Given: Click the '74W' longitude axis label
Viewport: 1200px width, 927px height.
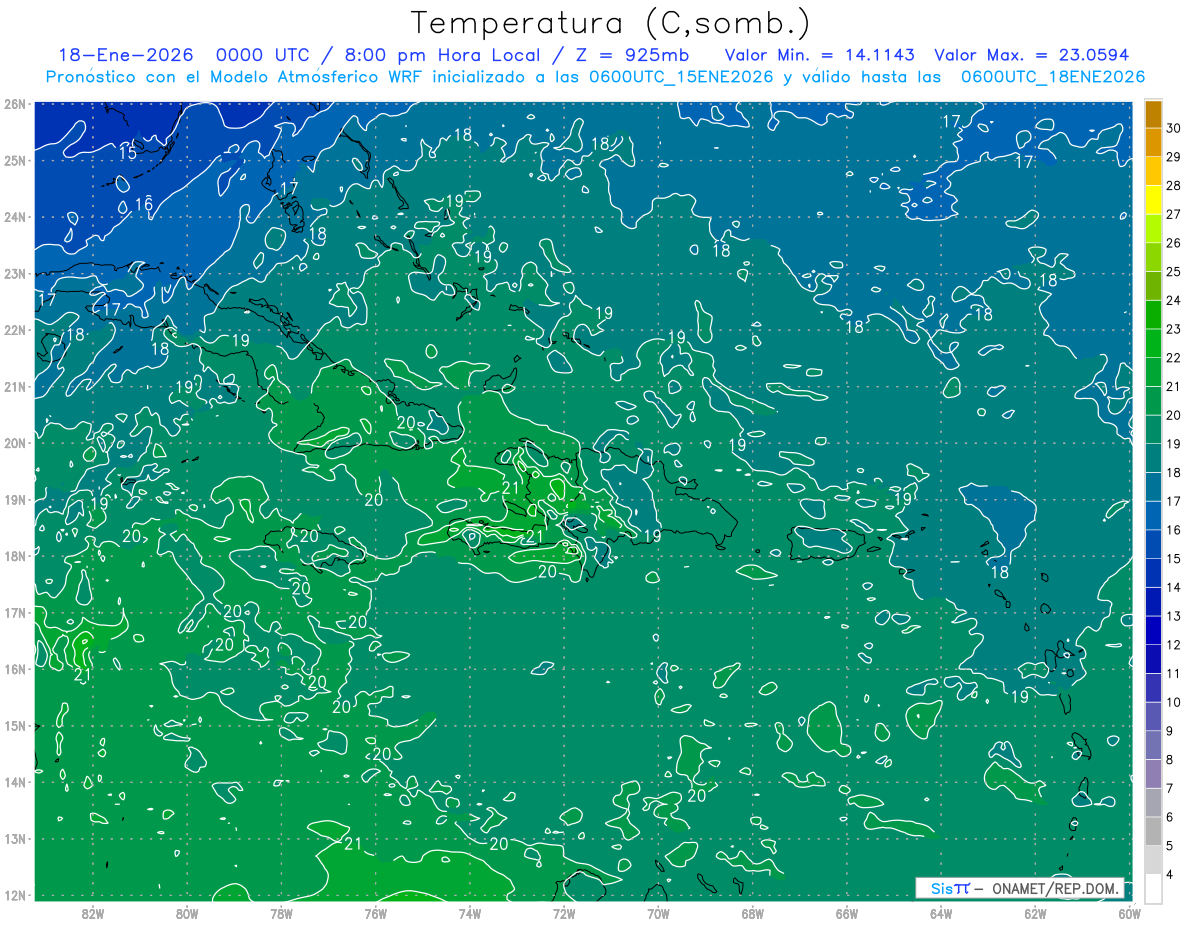Looking at the screenshot, I should [469, 913].
